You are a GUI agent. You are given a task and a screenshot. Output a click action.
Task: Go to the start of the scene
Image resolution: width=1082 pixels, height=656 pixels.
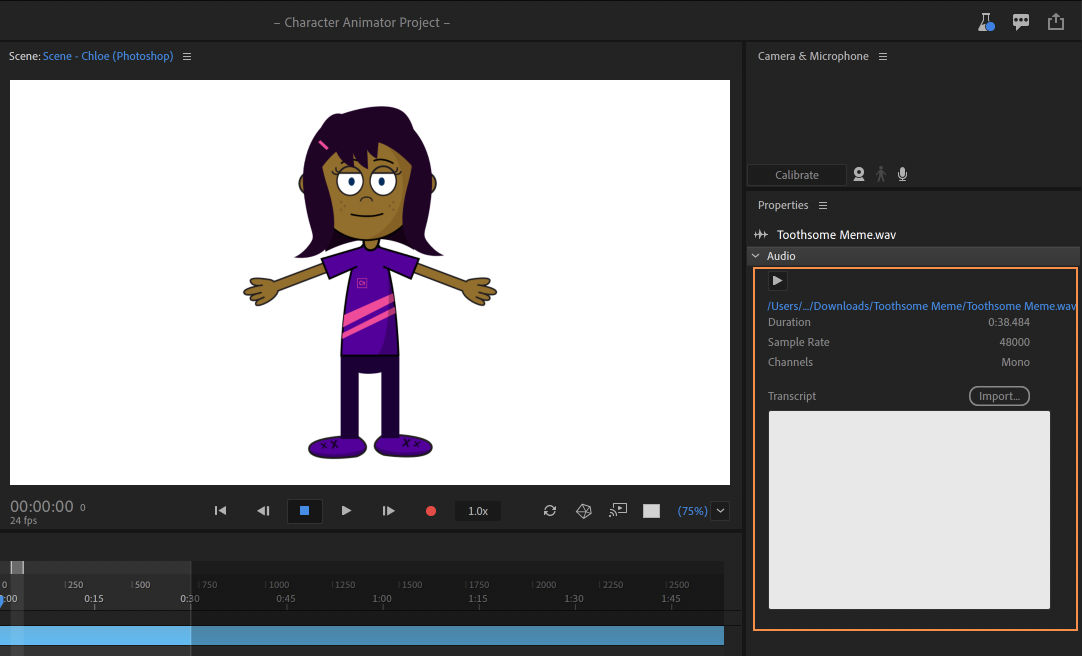click(220, 511)
